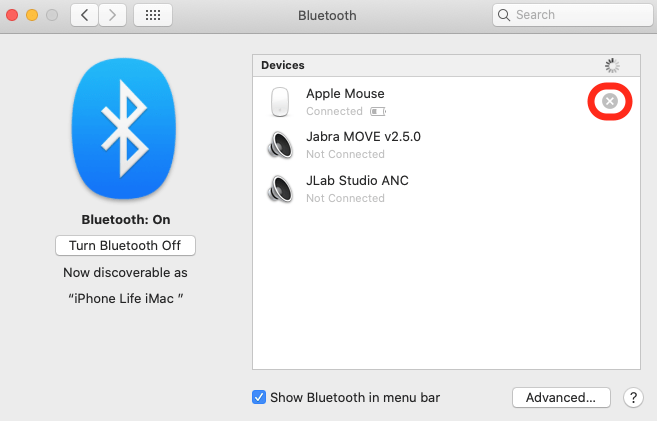The width and height of the screenshot is (657, 421).
Task: Show all preferences with the grid button
Action: pyautogui.click(x=152, y=15)
